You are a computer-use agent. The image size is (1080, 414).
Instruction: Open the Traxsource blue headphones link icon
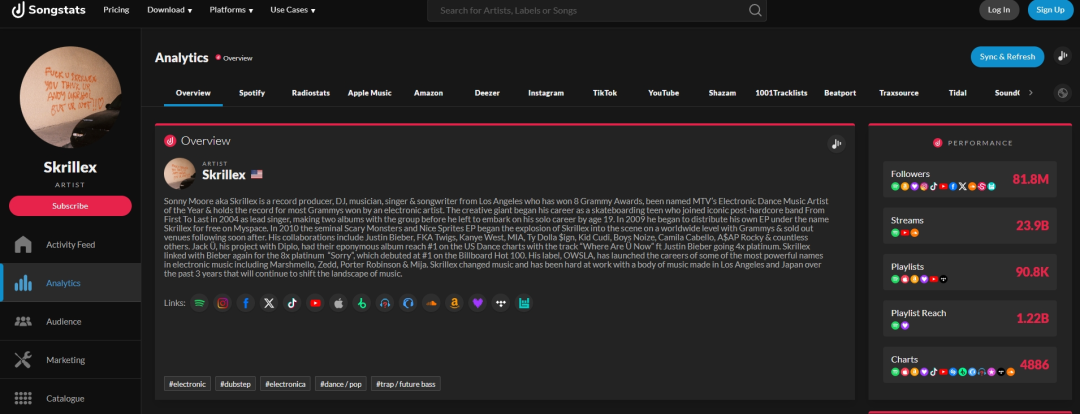408,302
